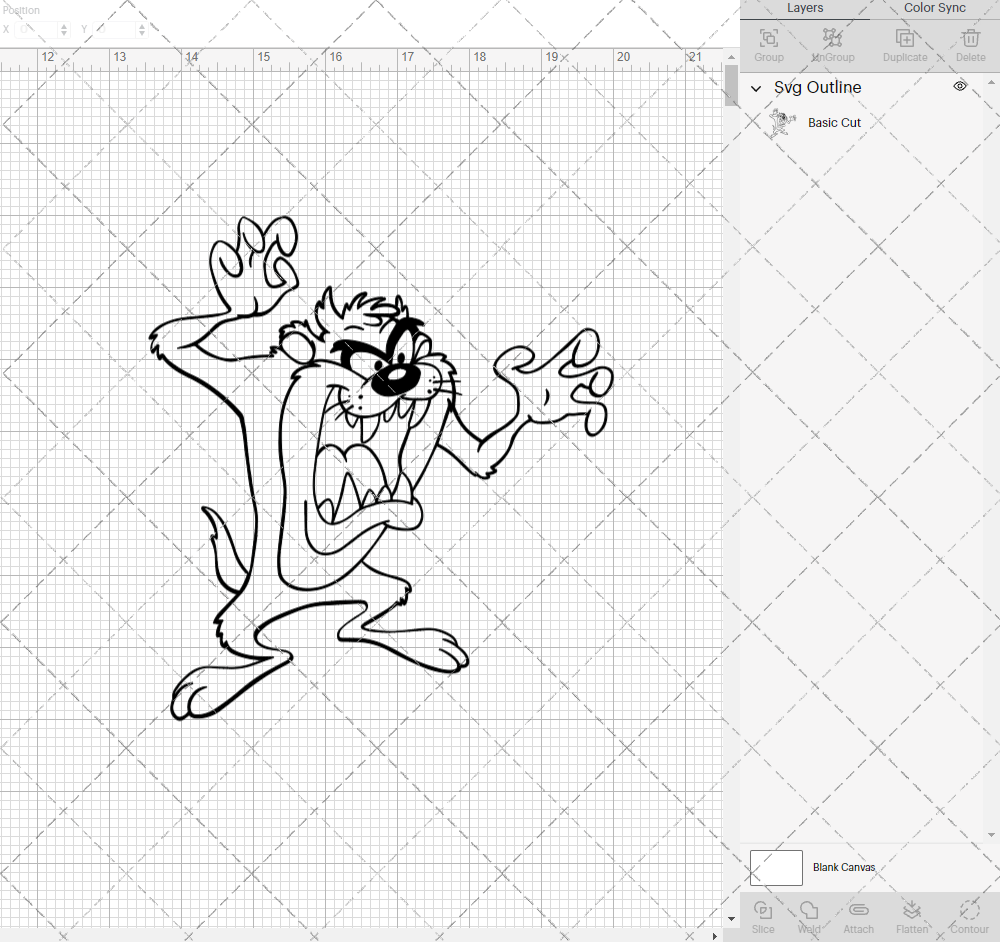Click the X position input field
Image resolution: width=1000 pixels, height=942 pixels.
pos(35,29)
